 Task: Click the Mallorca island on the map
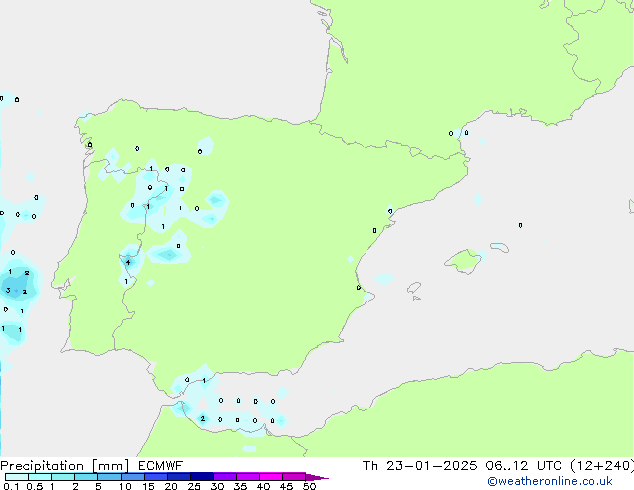coord(462,261)
